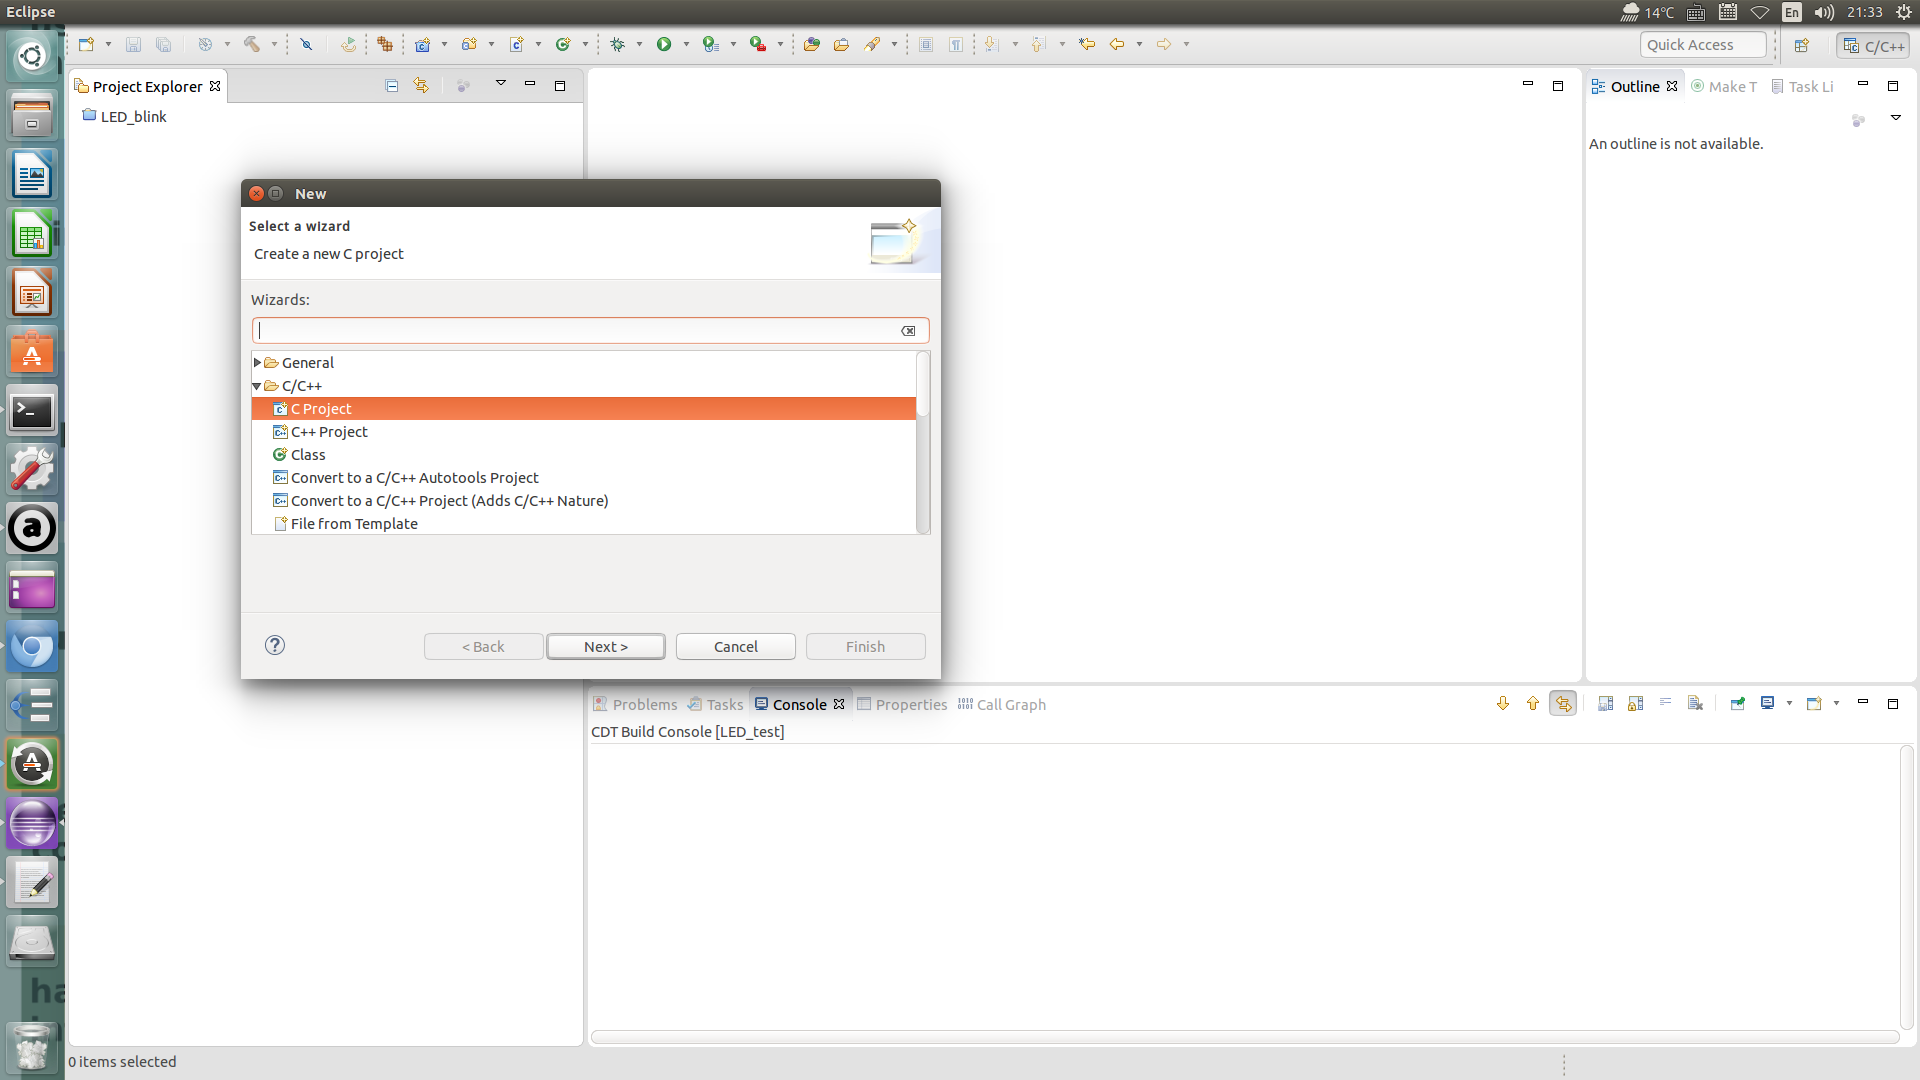Click the green Run toolbar icon
This screenshot has width=1920, height=1080.
point(663,44)
